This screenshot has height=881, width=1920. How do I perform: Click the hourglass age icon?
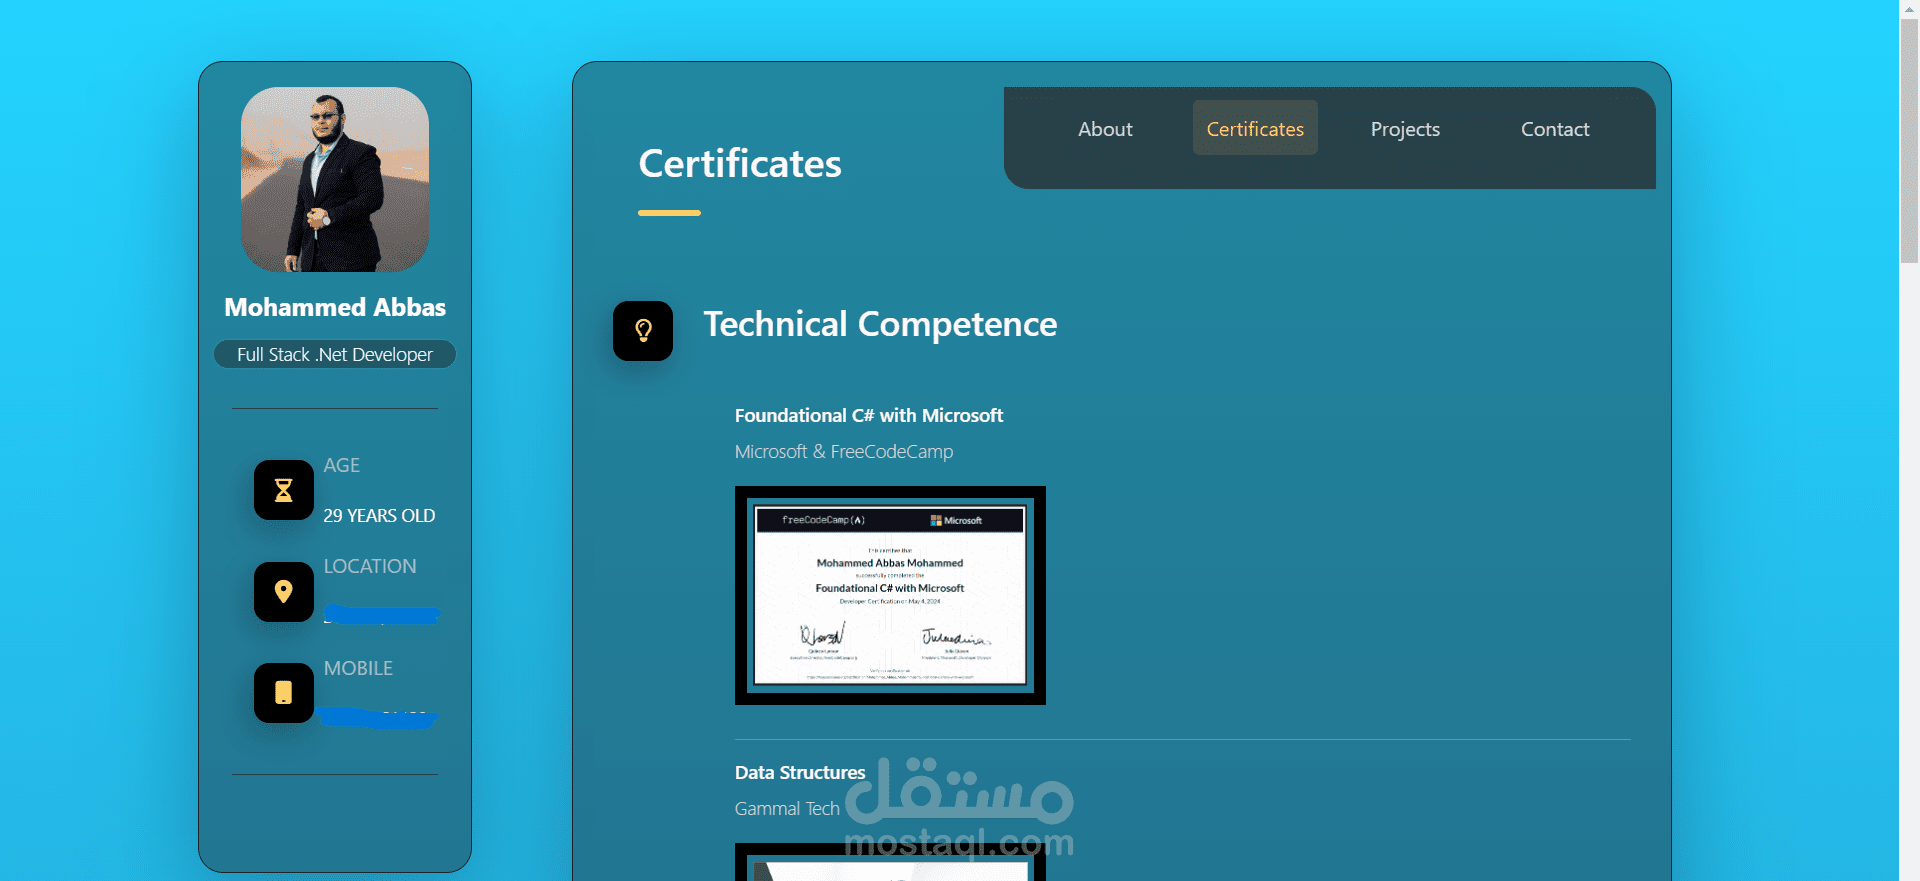tap(284, 490)
